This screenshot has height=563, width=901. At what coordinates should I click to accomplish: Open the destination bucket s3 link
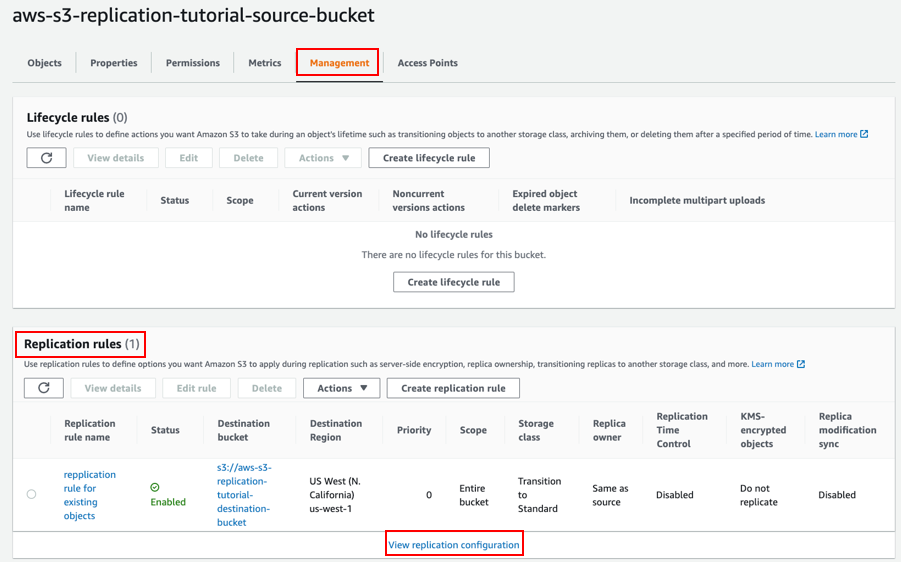pos(244,495)
